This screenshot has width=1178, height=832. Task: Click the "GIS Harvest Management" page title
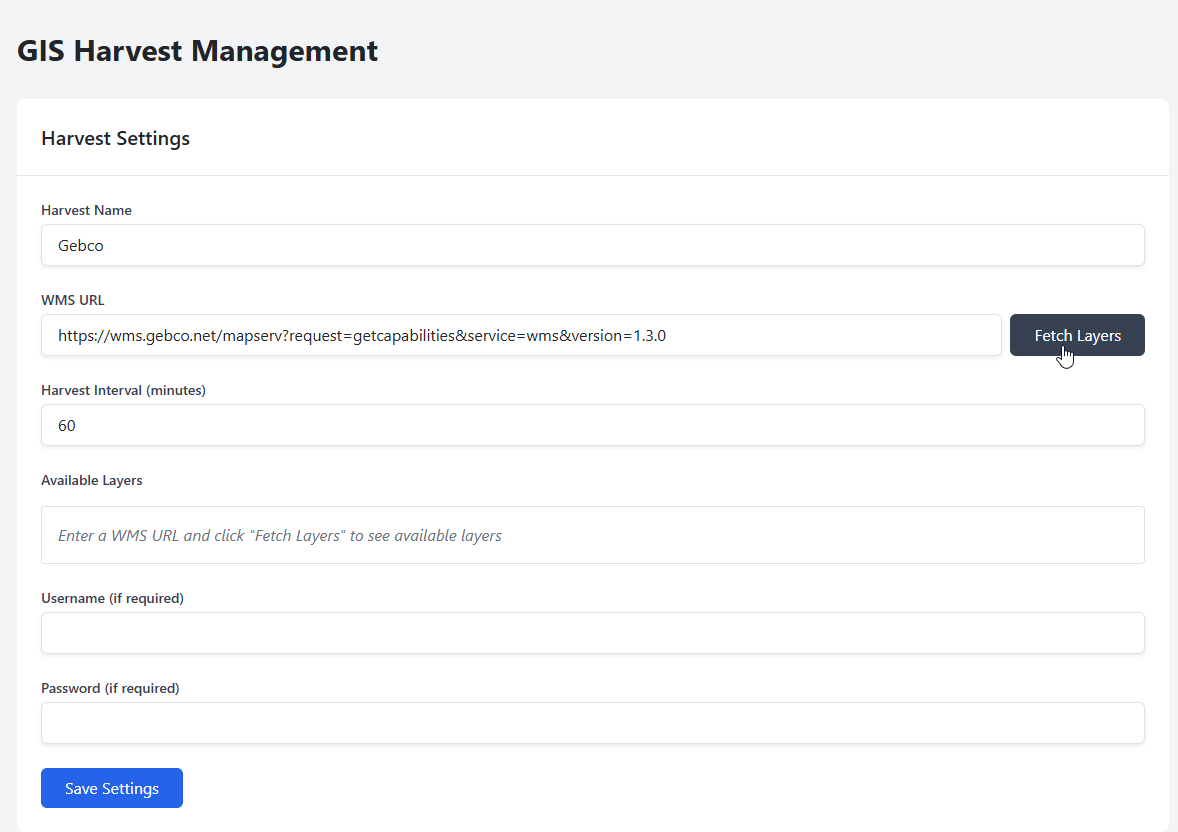[197, 51]
